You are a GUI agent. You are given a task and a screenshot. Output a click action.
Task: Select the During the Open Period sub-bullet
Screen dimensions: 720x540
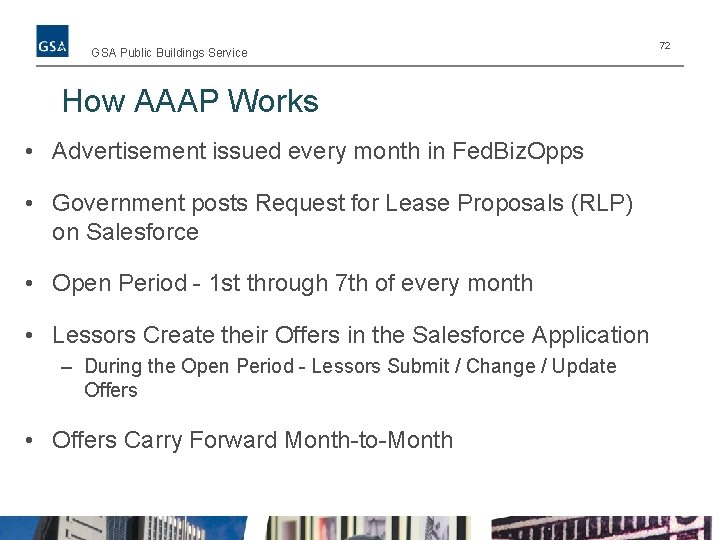[x=350, y=378]
